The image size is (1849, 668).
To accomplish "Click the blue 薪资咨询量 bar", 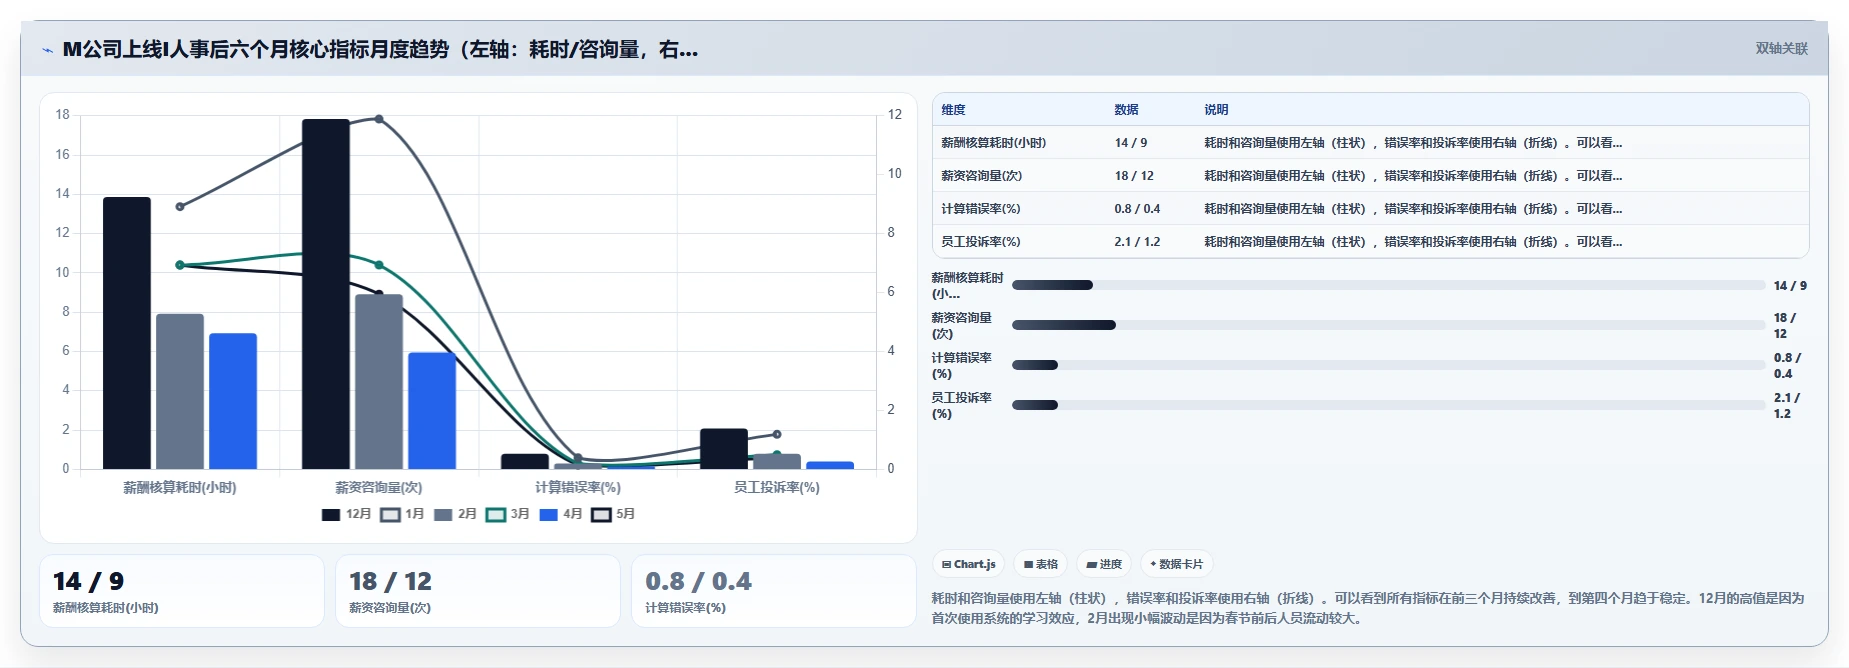I will 432,410.
